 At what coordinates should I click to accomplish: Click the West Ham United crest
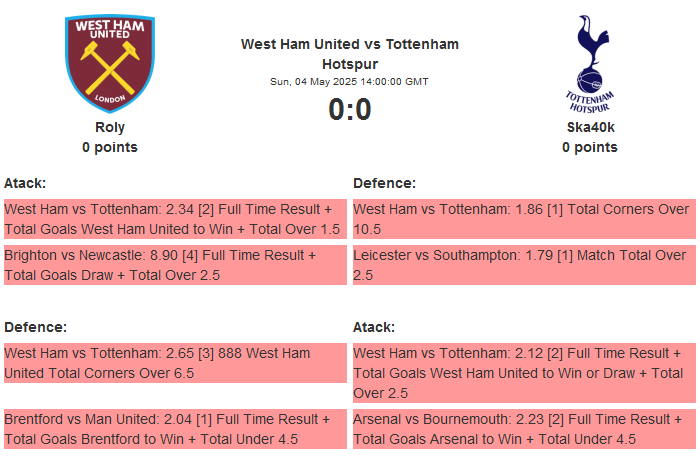pyautogui.click(x=110, y=63)
